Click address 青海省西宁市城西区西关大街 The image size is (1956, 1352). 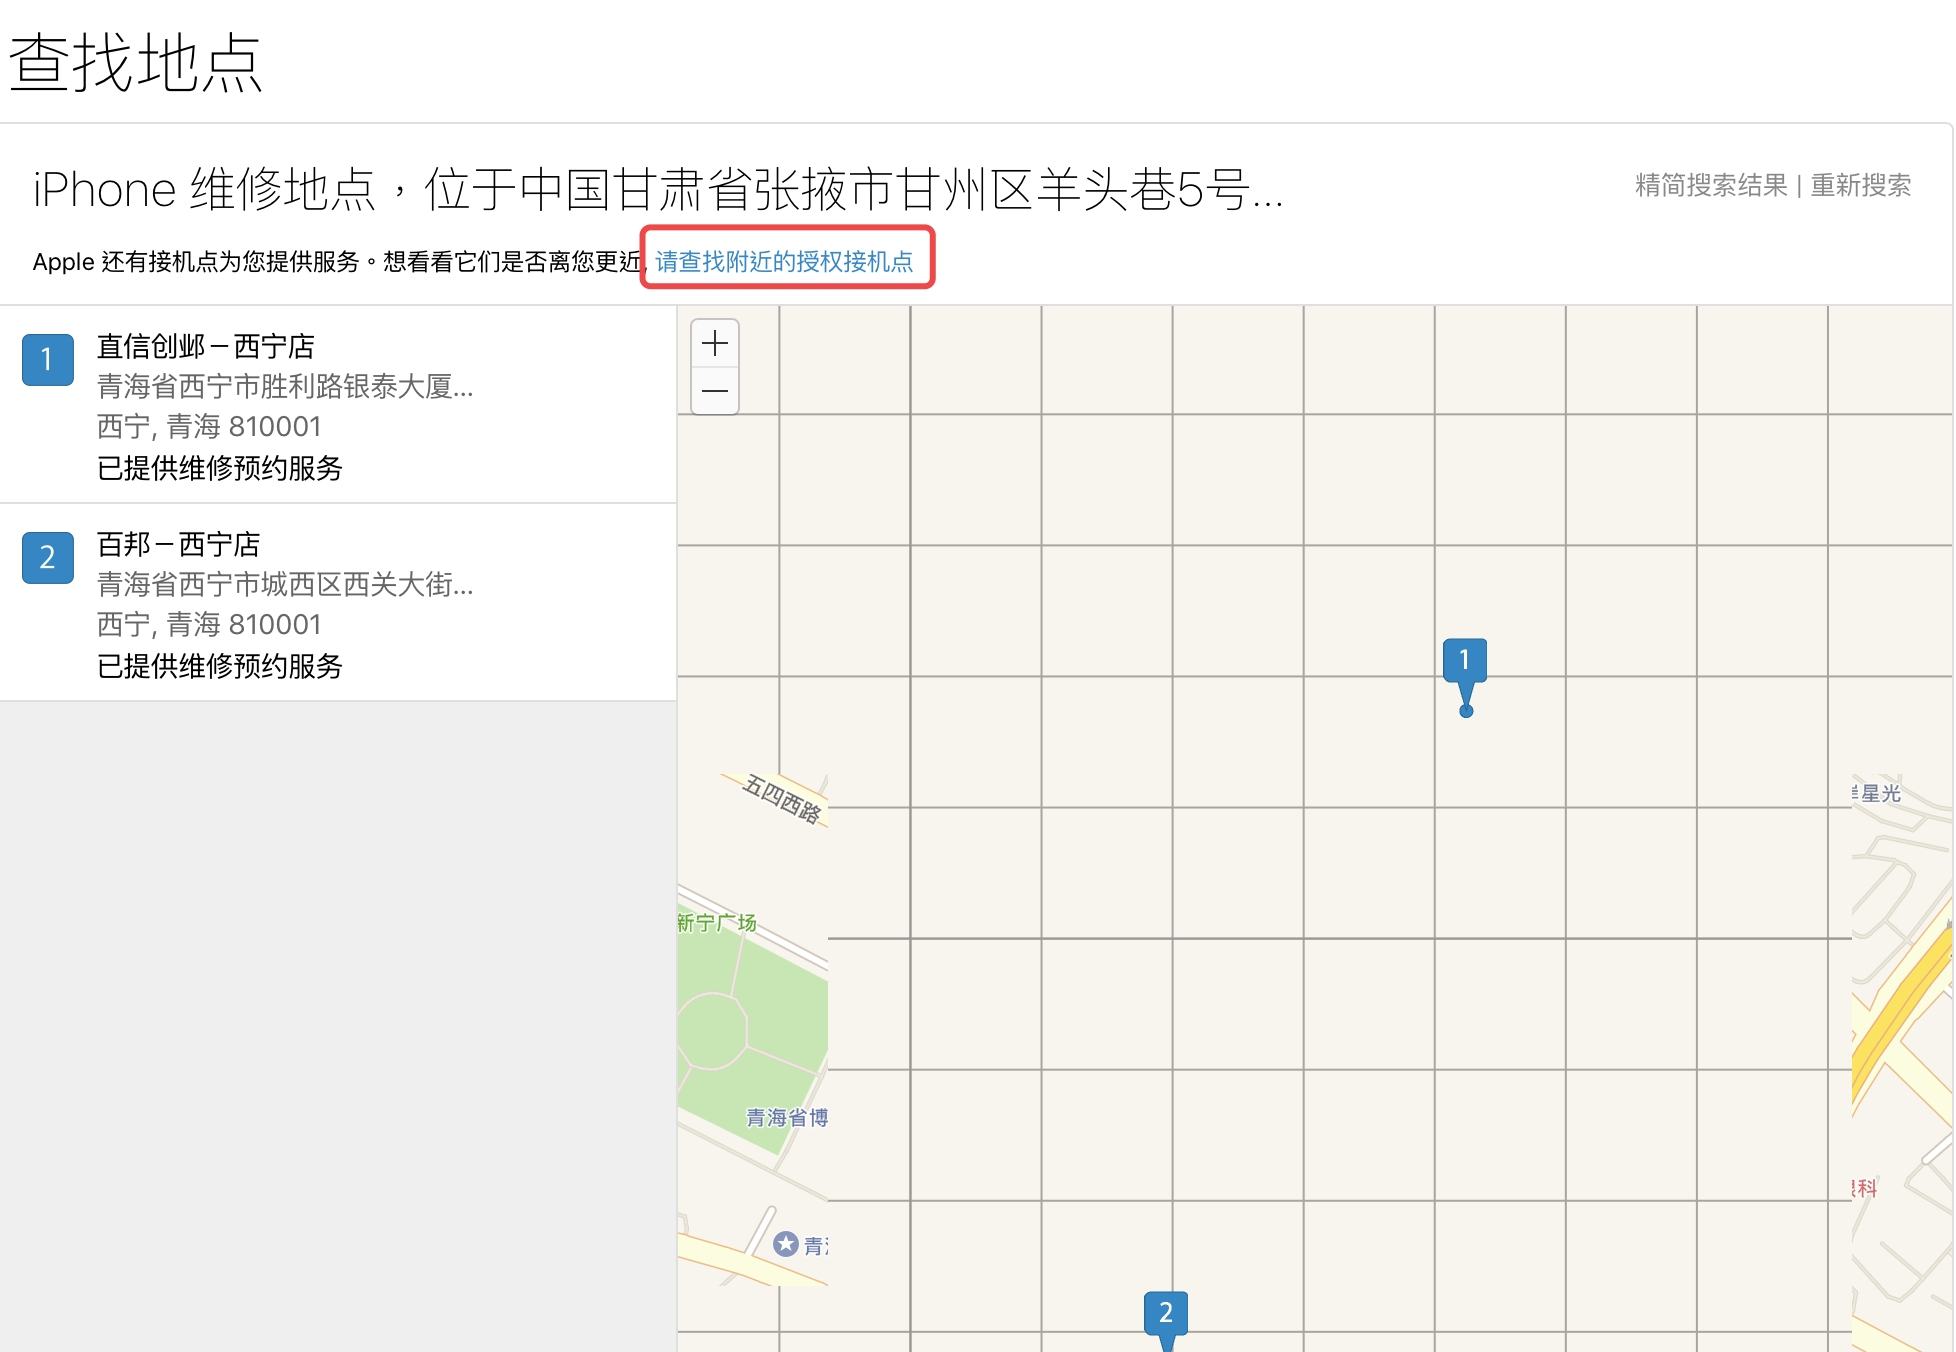(x=285, y=585)
